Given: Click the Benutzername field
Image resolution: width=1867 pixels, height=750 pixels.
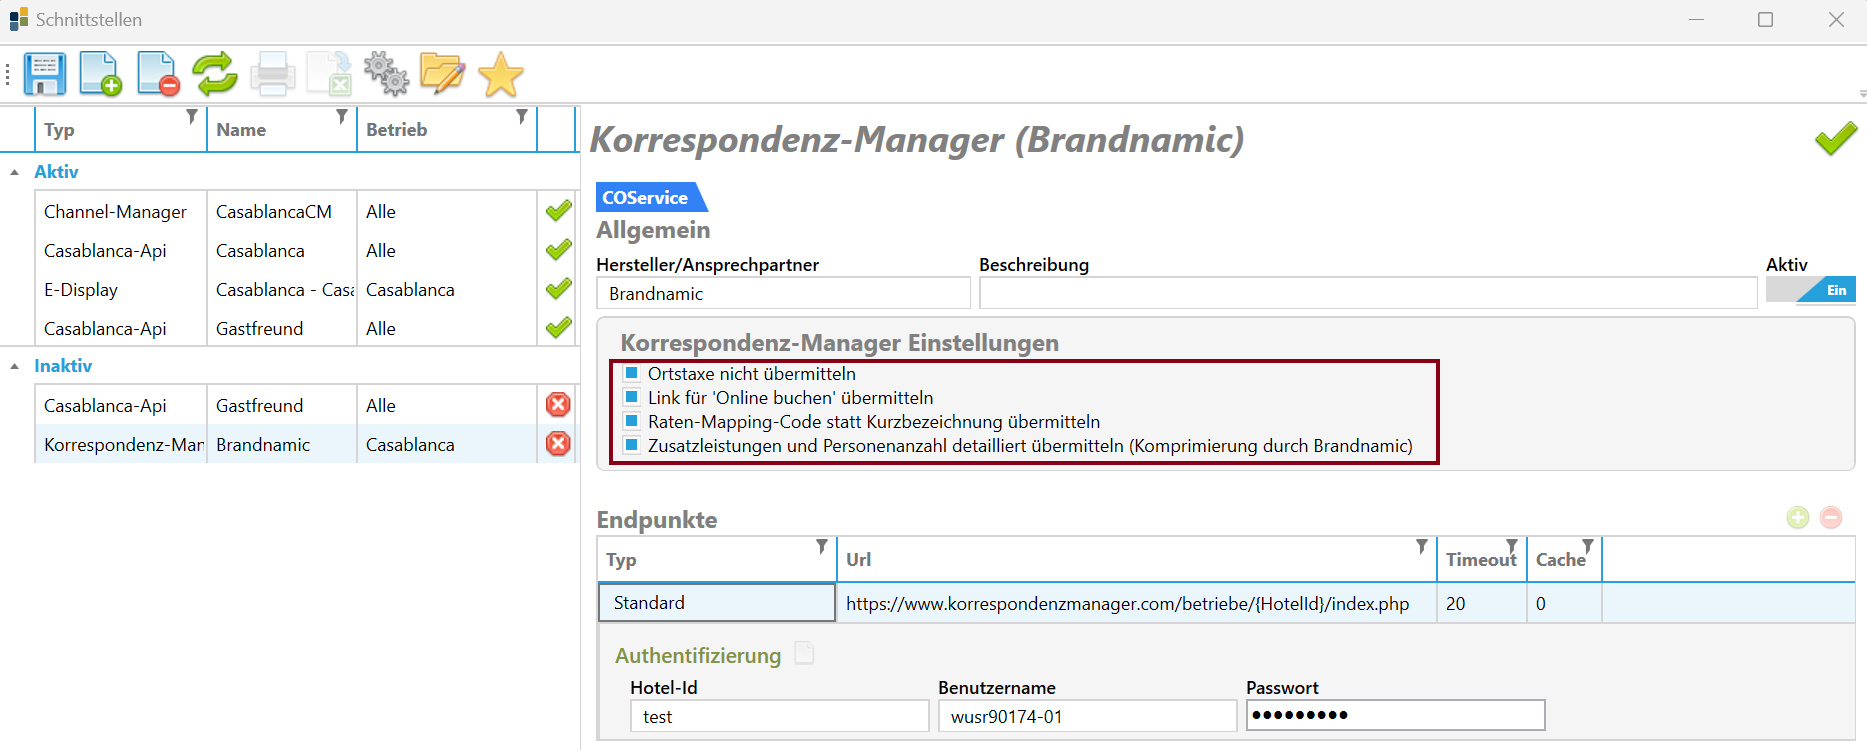Looking at the screenshot, I should (1088, 716).
